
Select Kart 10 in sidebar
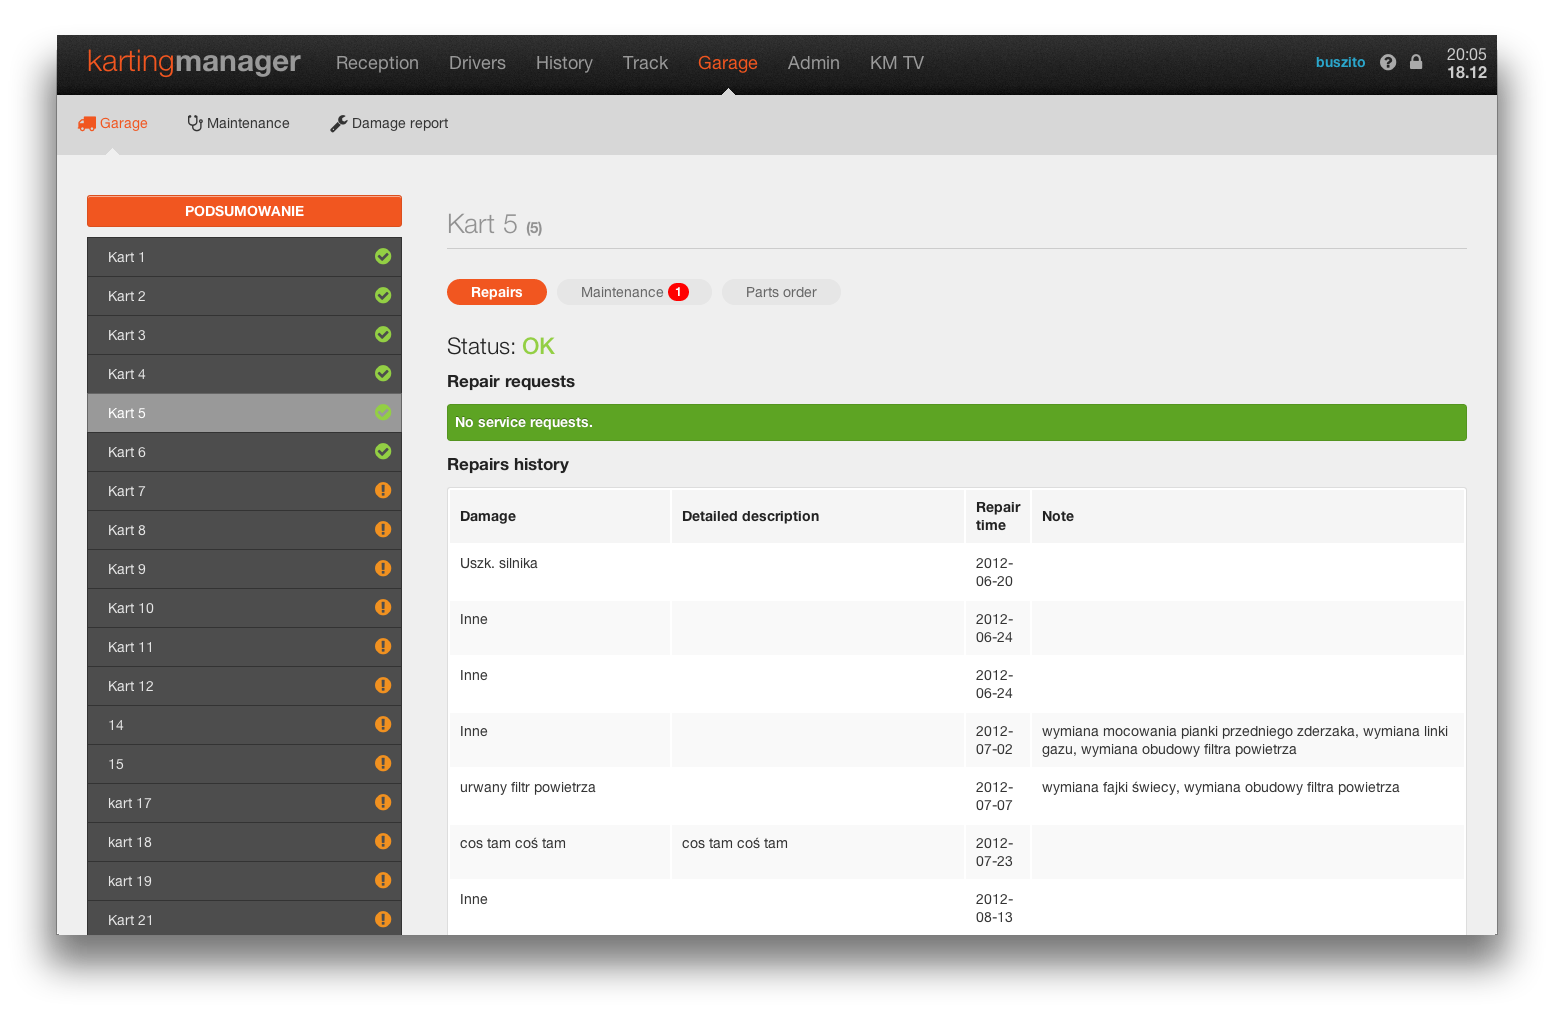point(244,608)
